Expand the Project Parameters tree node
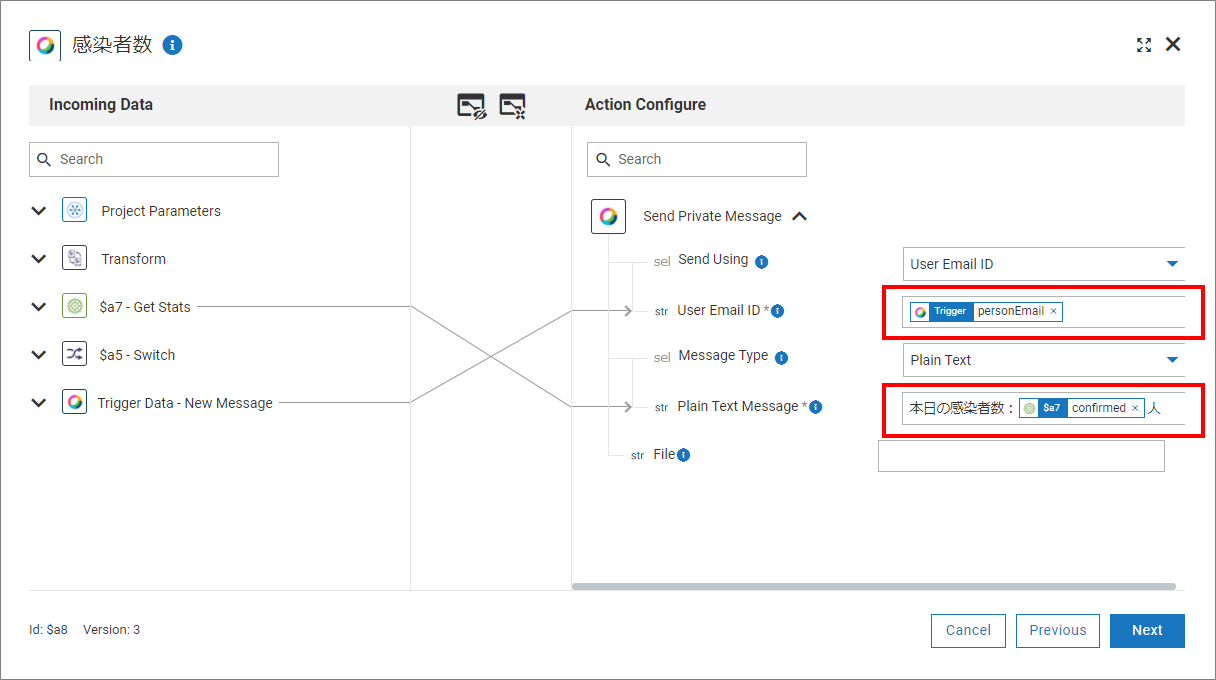The width and height of the screenshot is (1216, 680). click(x=39, y=211)
